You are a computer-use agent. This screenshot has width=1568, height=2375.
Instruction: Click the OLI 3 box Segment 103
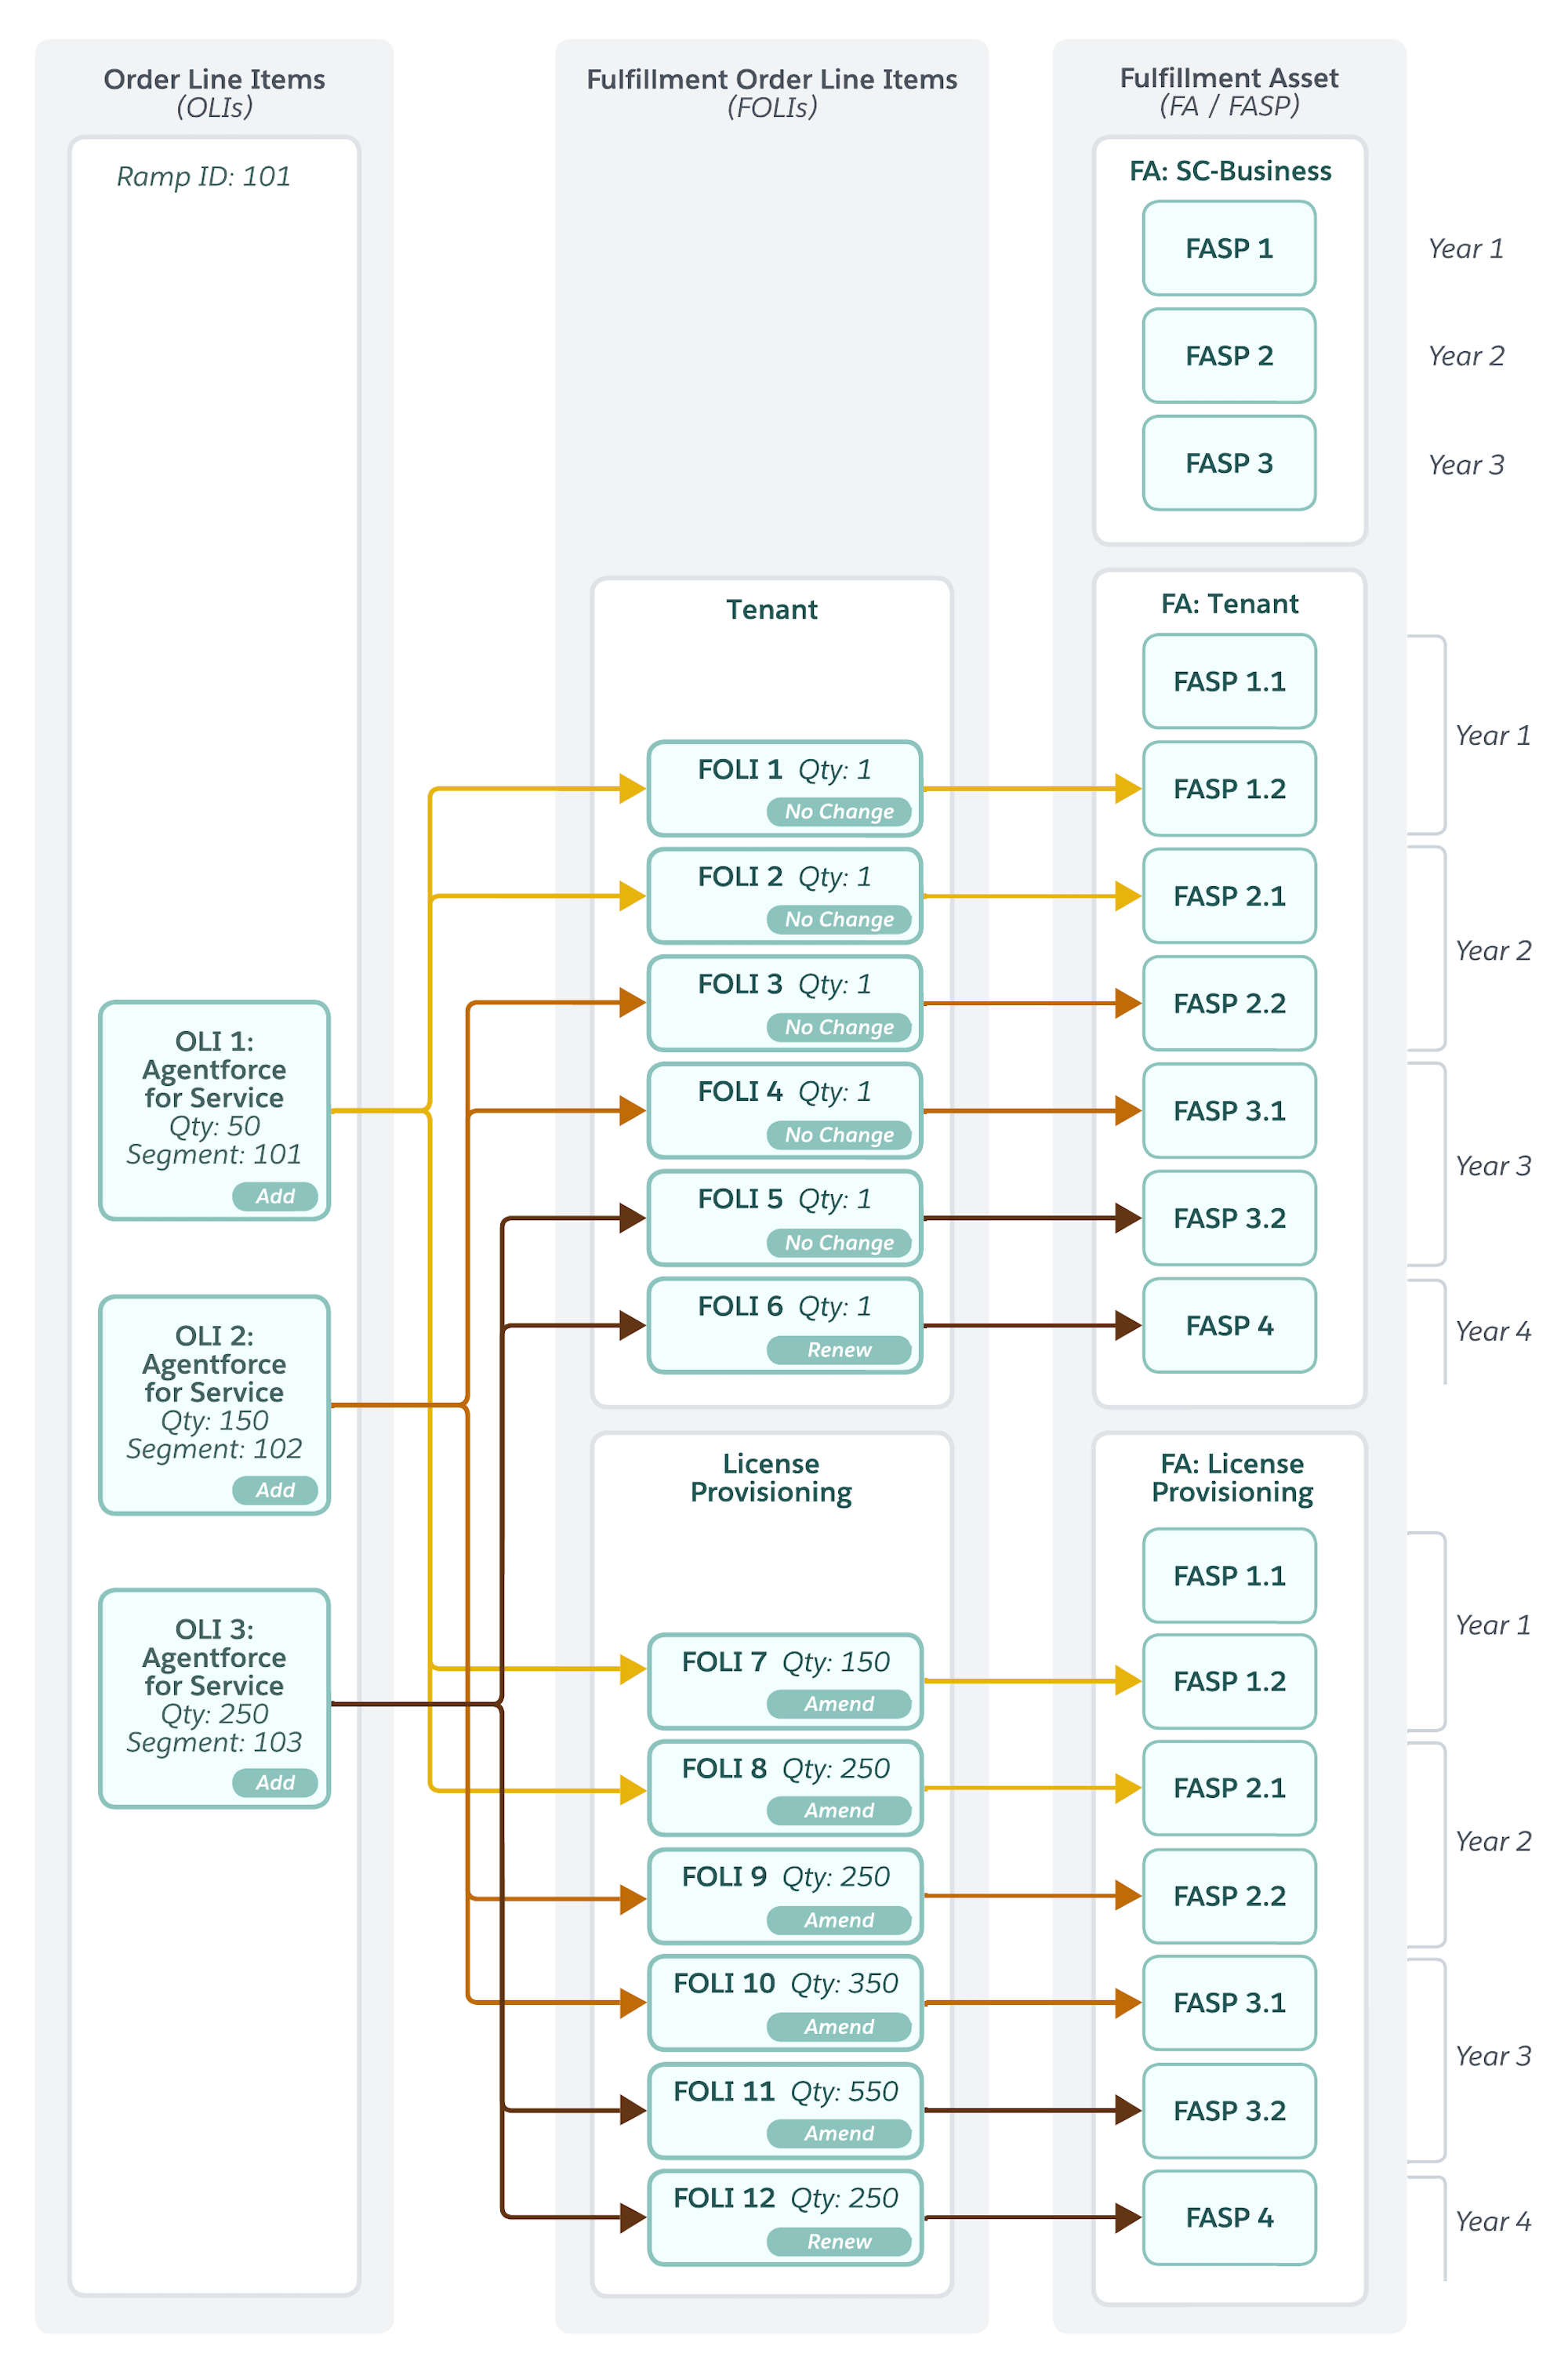point(214,1698)
